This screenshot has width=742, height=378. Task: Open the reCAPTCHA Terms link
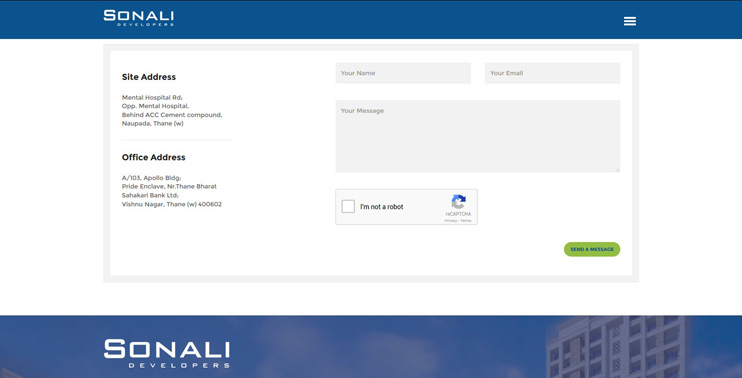pos(466,221)
